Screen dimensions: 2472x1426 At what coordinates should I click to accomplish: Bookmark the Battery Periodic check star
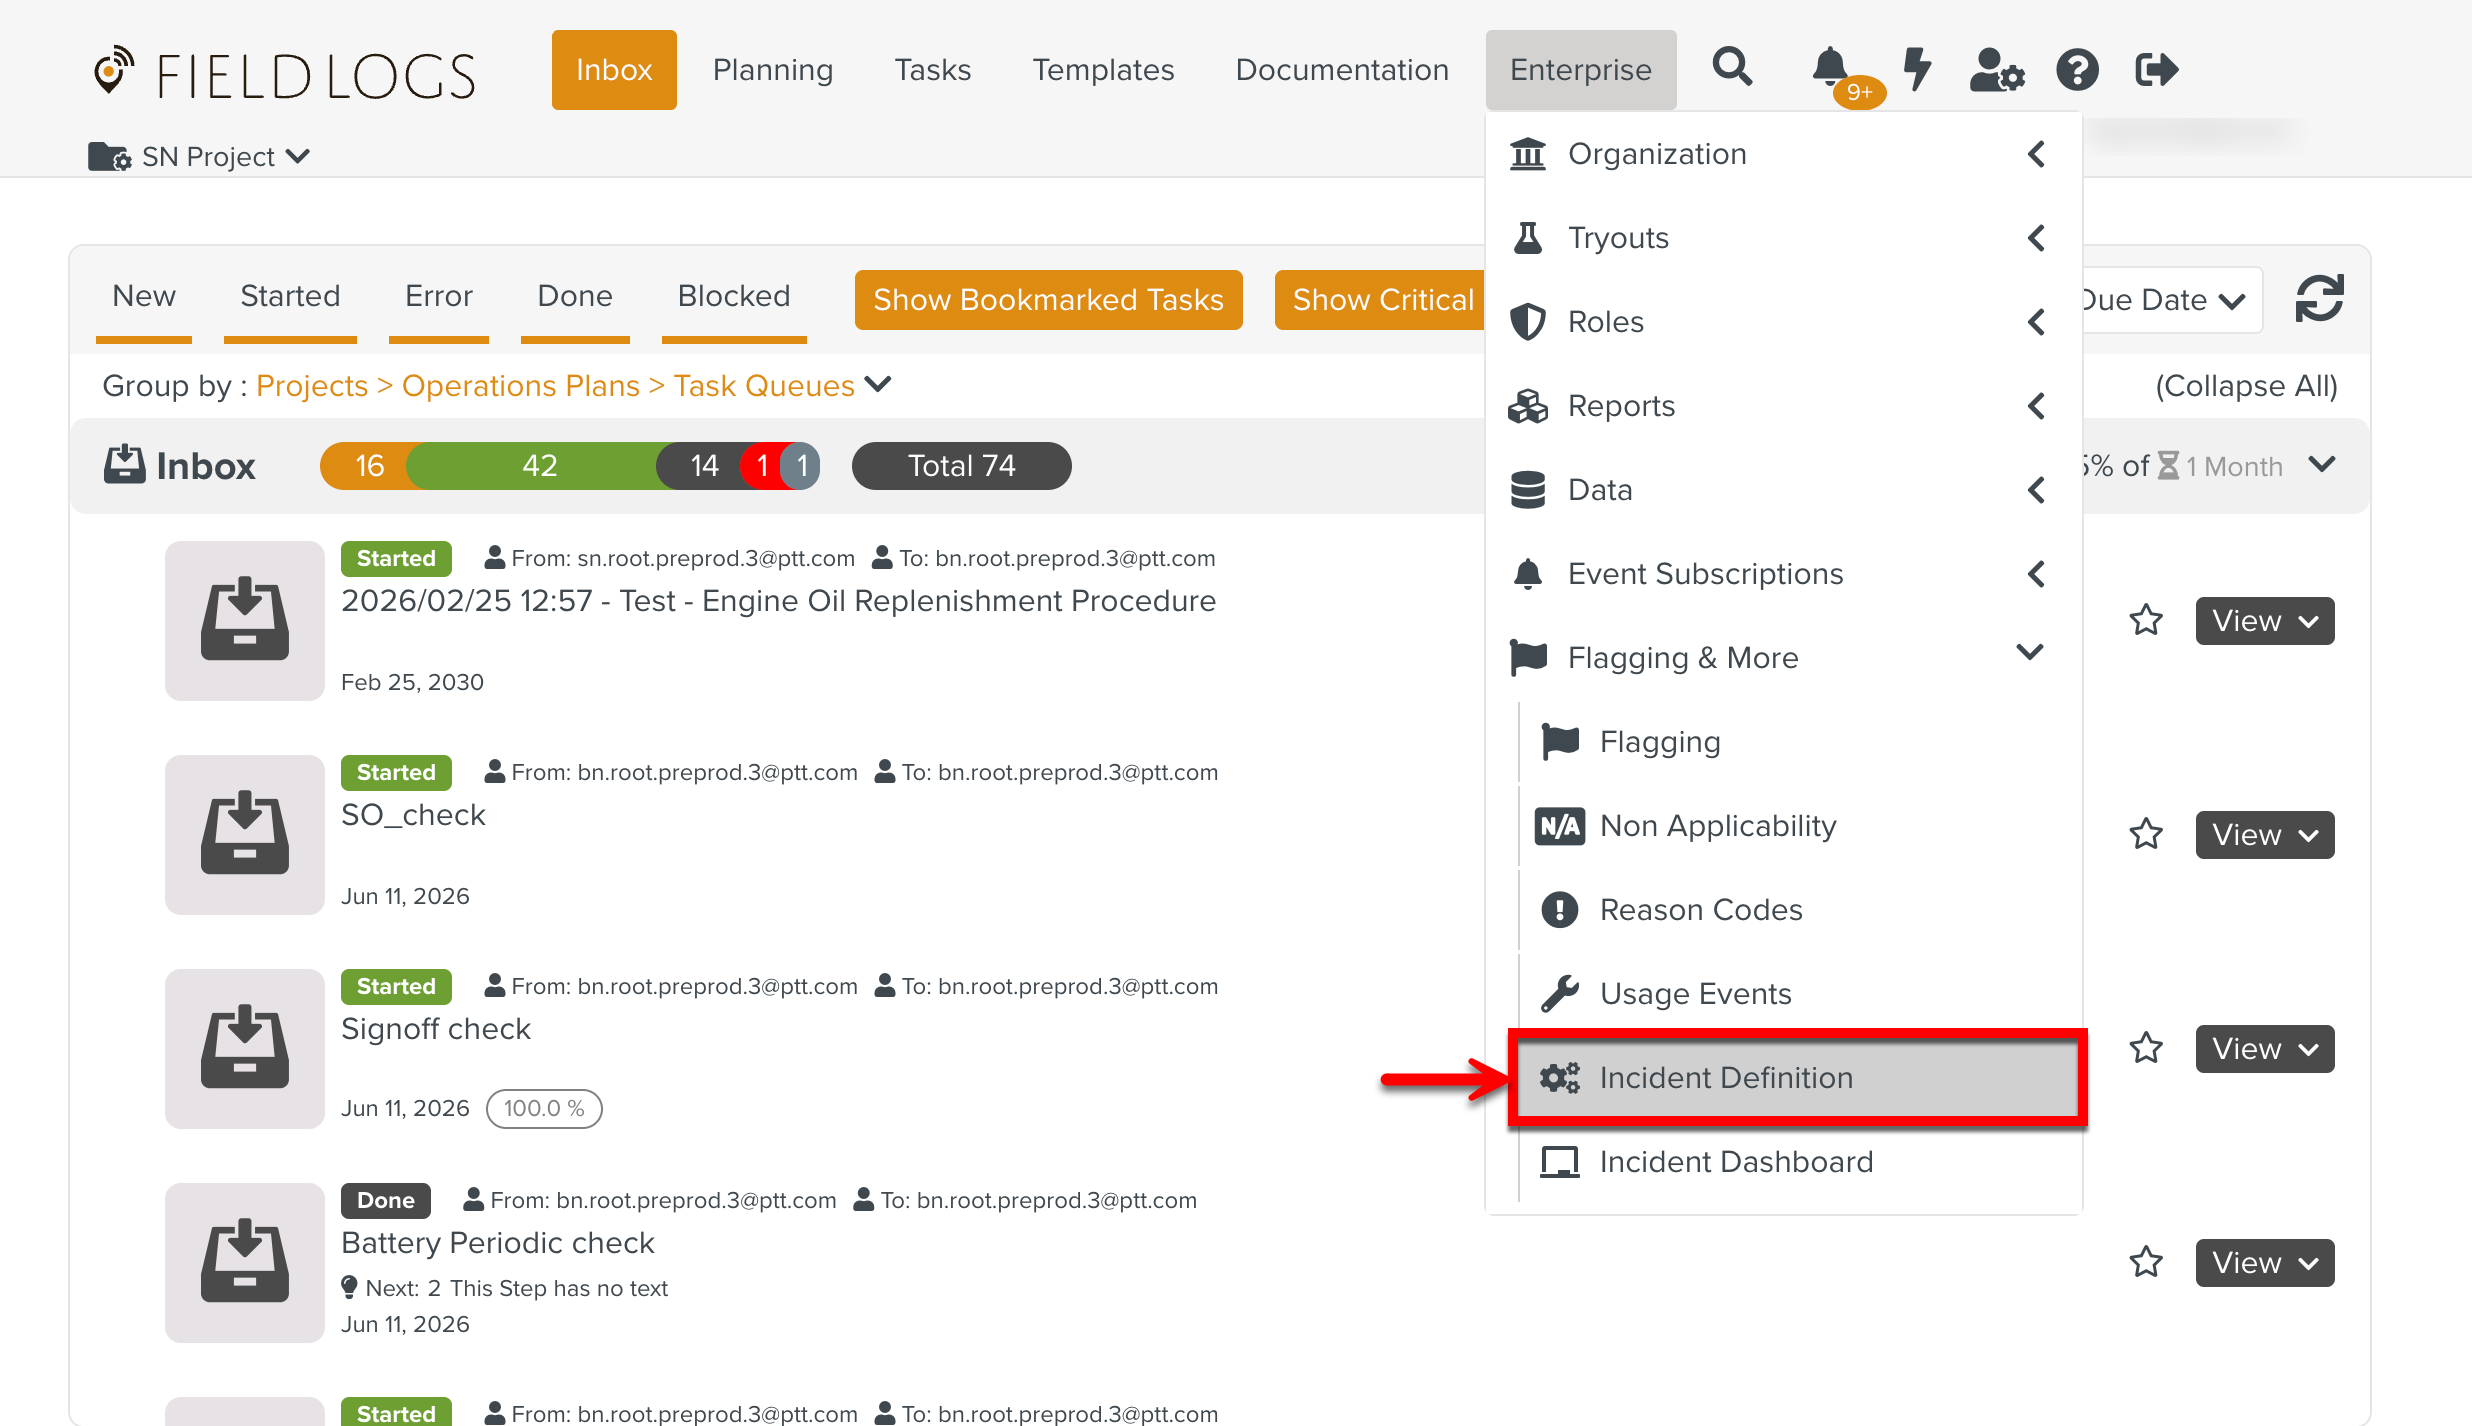click(2146, 1262)
